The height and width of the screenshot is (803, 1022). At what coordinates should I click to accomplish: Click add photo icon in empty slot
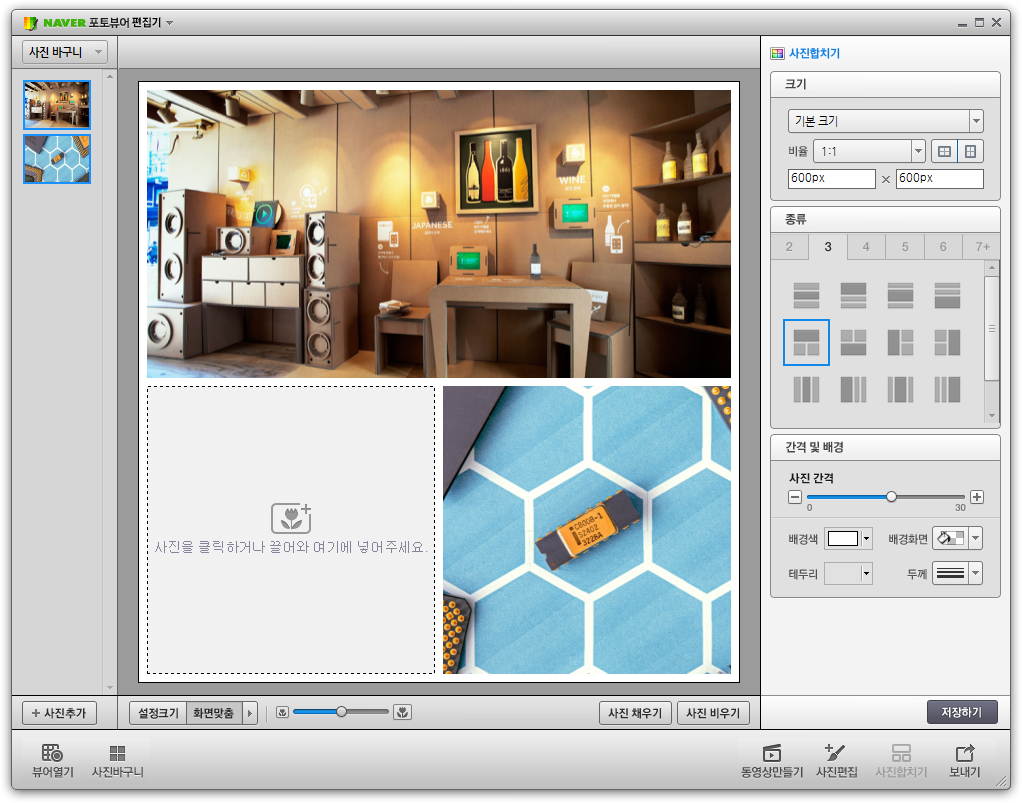(291, 518)
